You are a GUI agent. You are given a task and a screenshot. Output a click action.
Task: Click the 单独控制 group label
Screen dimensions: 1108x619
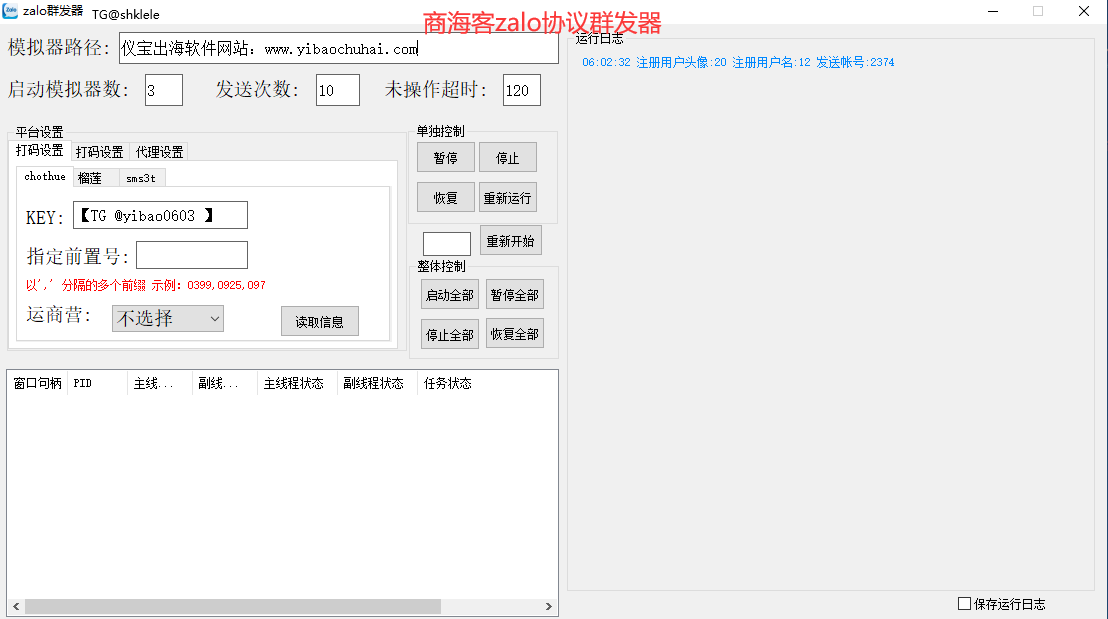pyautogui.click(x=440, y=131)
